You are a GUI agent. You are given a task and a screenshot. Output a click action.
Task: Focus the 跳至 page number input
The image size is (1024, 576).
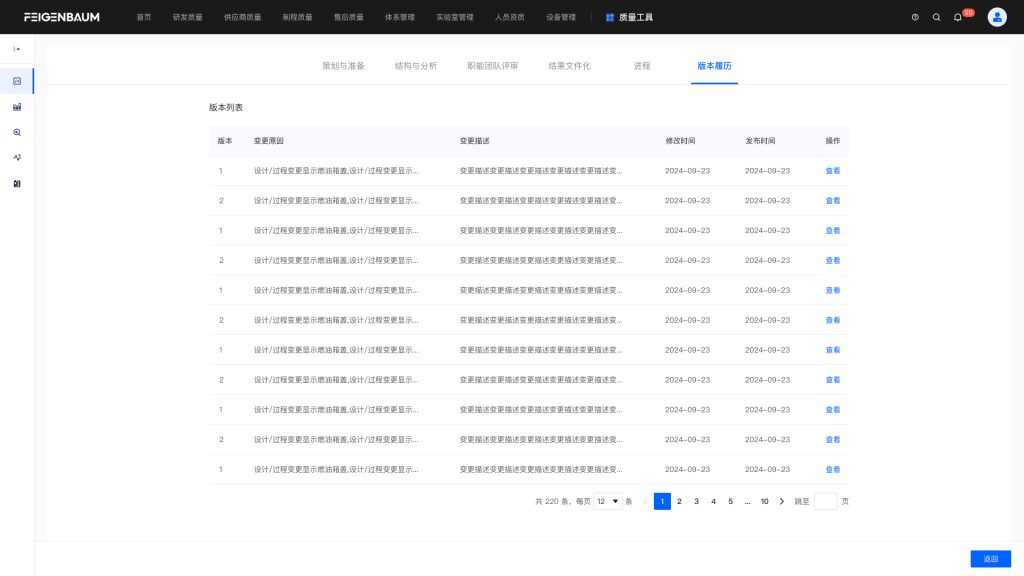(x=825, y=502)
